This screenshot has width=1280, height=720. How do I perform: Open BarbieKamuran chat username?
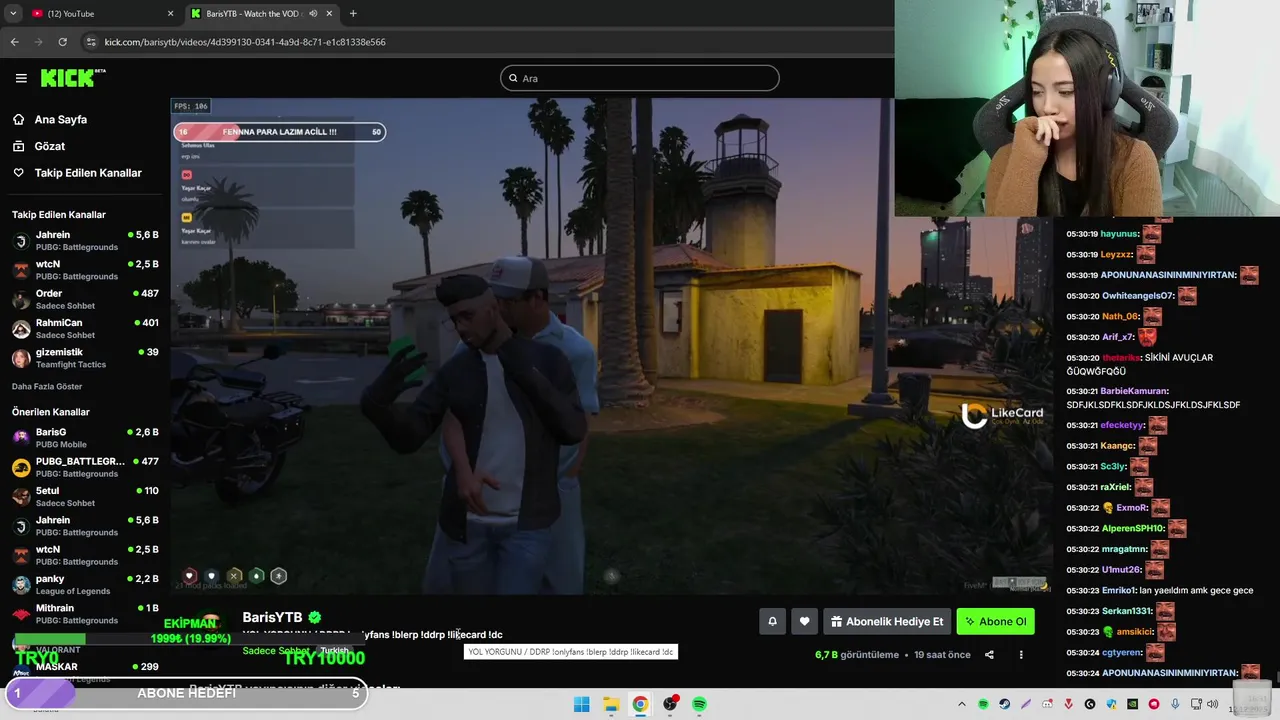click(1134, 391)
